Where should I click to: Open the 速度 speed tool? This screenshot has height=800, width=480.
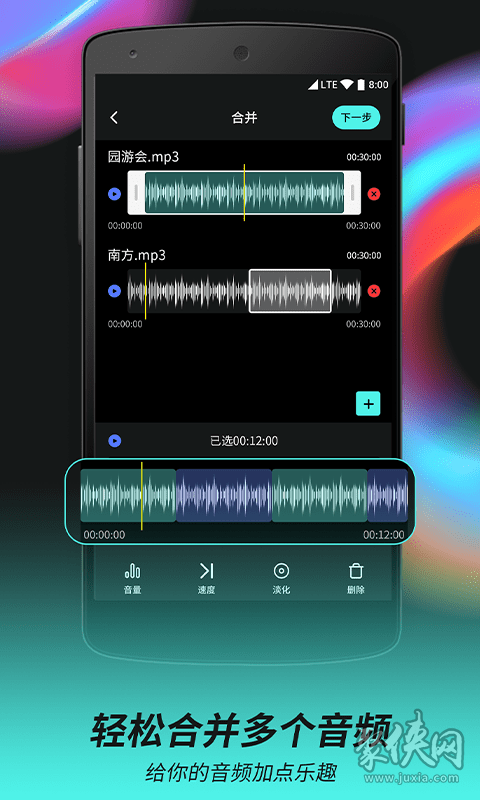coord(207,580)
